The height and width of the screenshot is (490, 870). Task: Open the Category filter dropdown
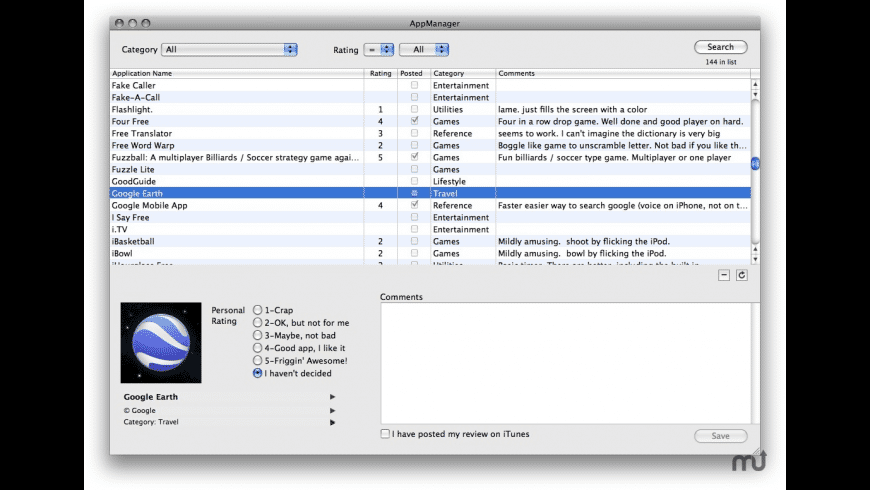[230, 49]
